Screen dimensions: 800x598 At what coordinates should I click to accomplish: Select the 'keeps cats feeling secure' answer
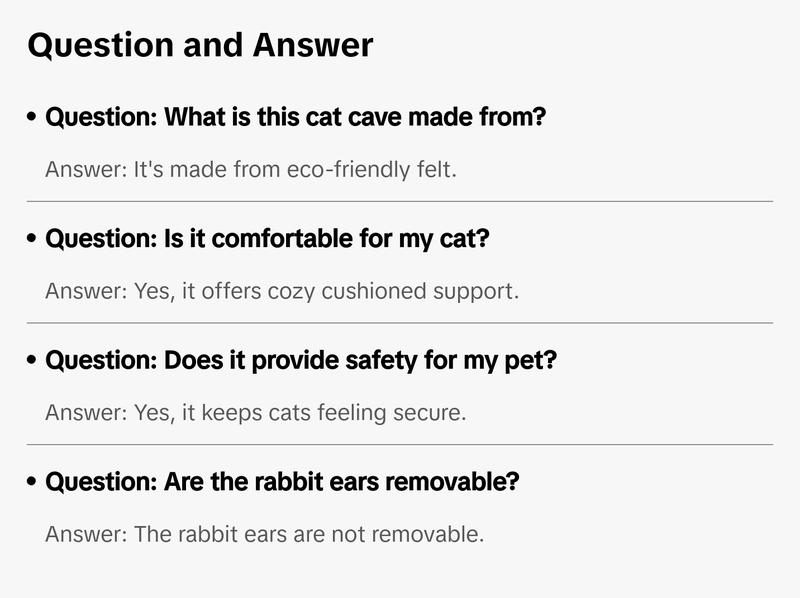(x=255, y=413)
